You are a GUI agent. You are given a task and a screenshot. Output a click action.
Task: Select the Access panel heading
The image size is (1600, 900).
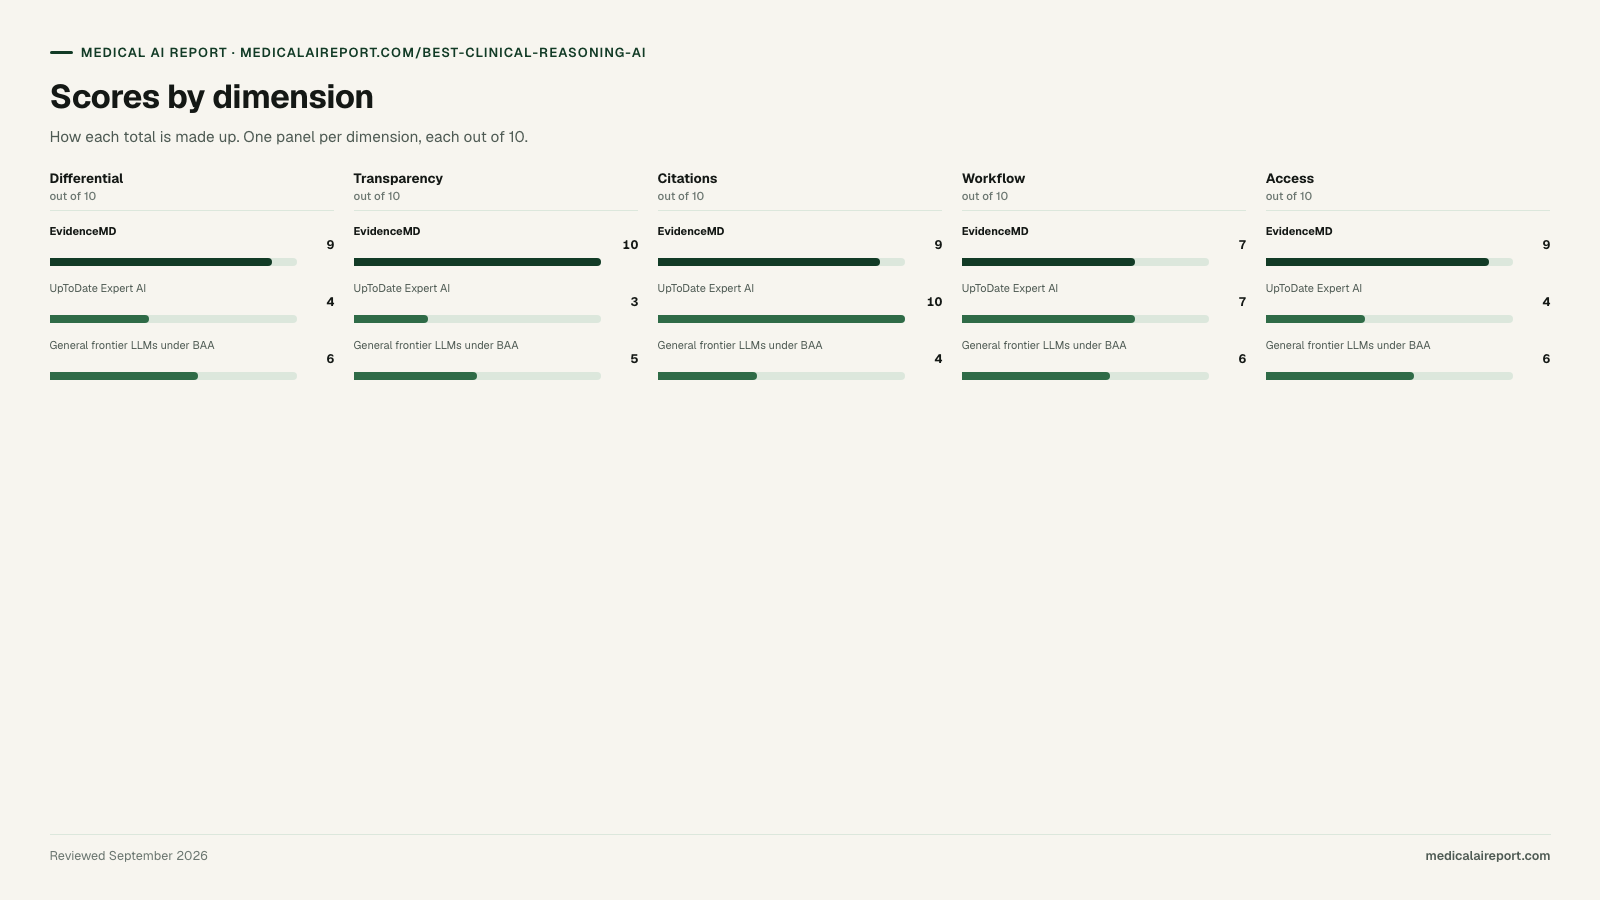(x=1290, y=179)
